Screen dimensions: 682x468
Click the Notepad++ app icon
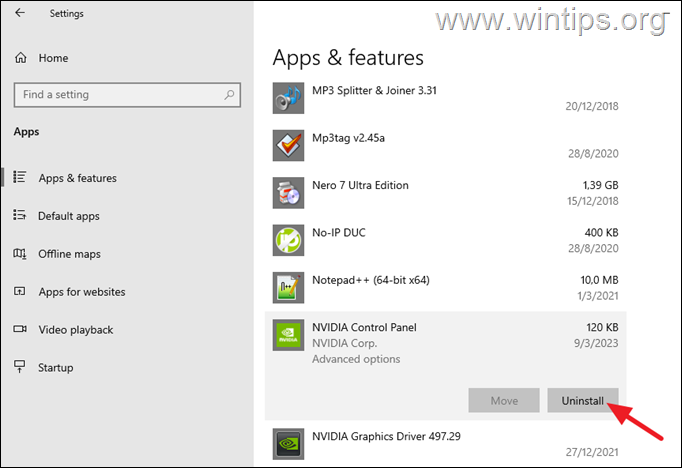click(x=288, y=287)
